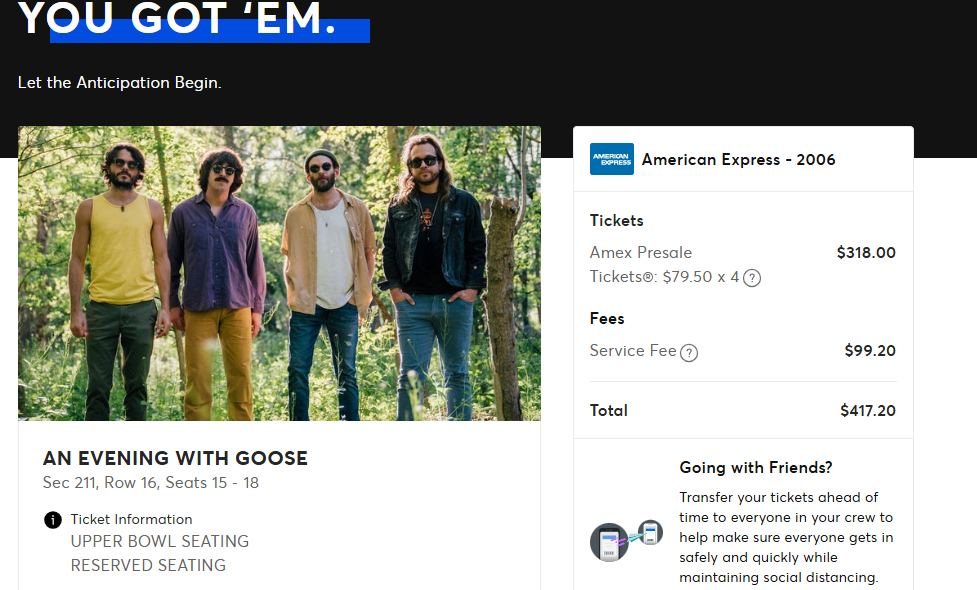
Task: Click the Ticket Information label
Action: point(131,520)
